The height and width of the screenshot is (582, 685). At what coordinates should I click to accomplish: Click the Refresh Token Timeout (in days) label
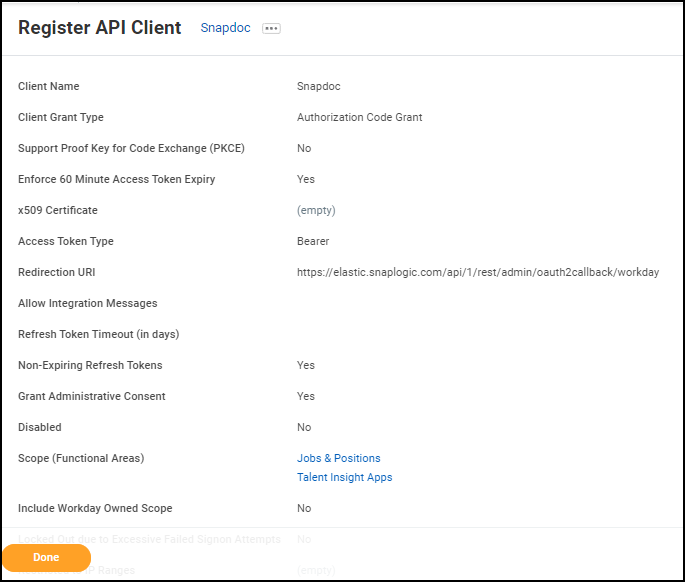(99, 334)
